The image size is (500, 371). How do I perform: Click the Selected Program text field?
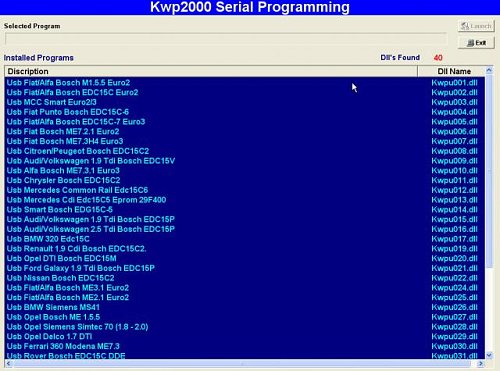[x=226, y=39]
